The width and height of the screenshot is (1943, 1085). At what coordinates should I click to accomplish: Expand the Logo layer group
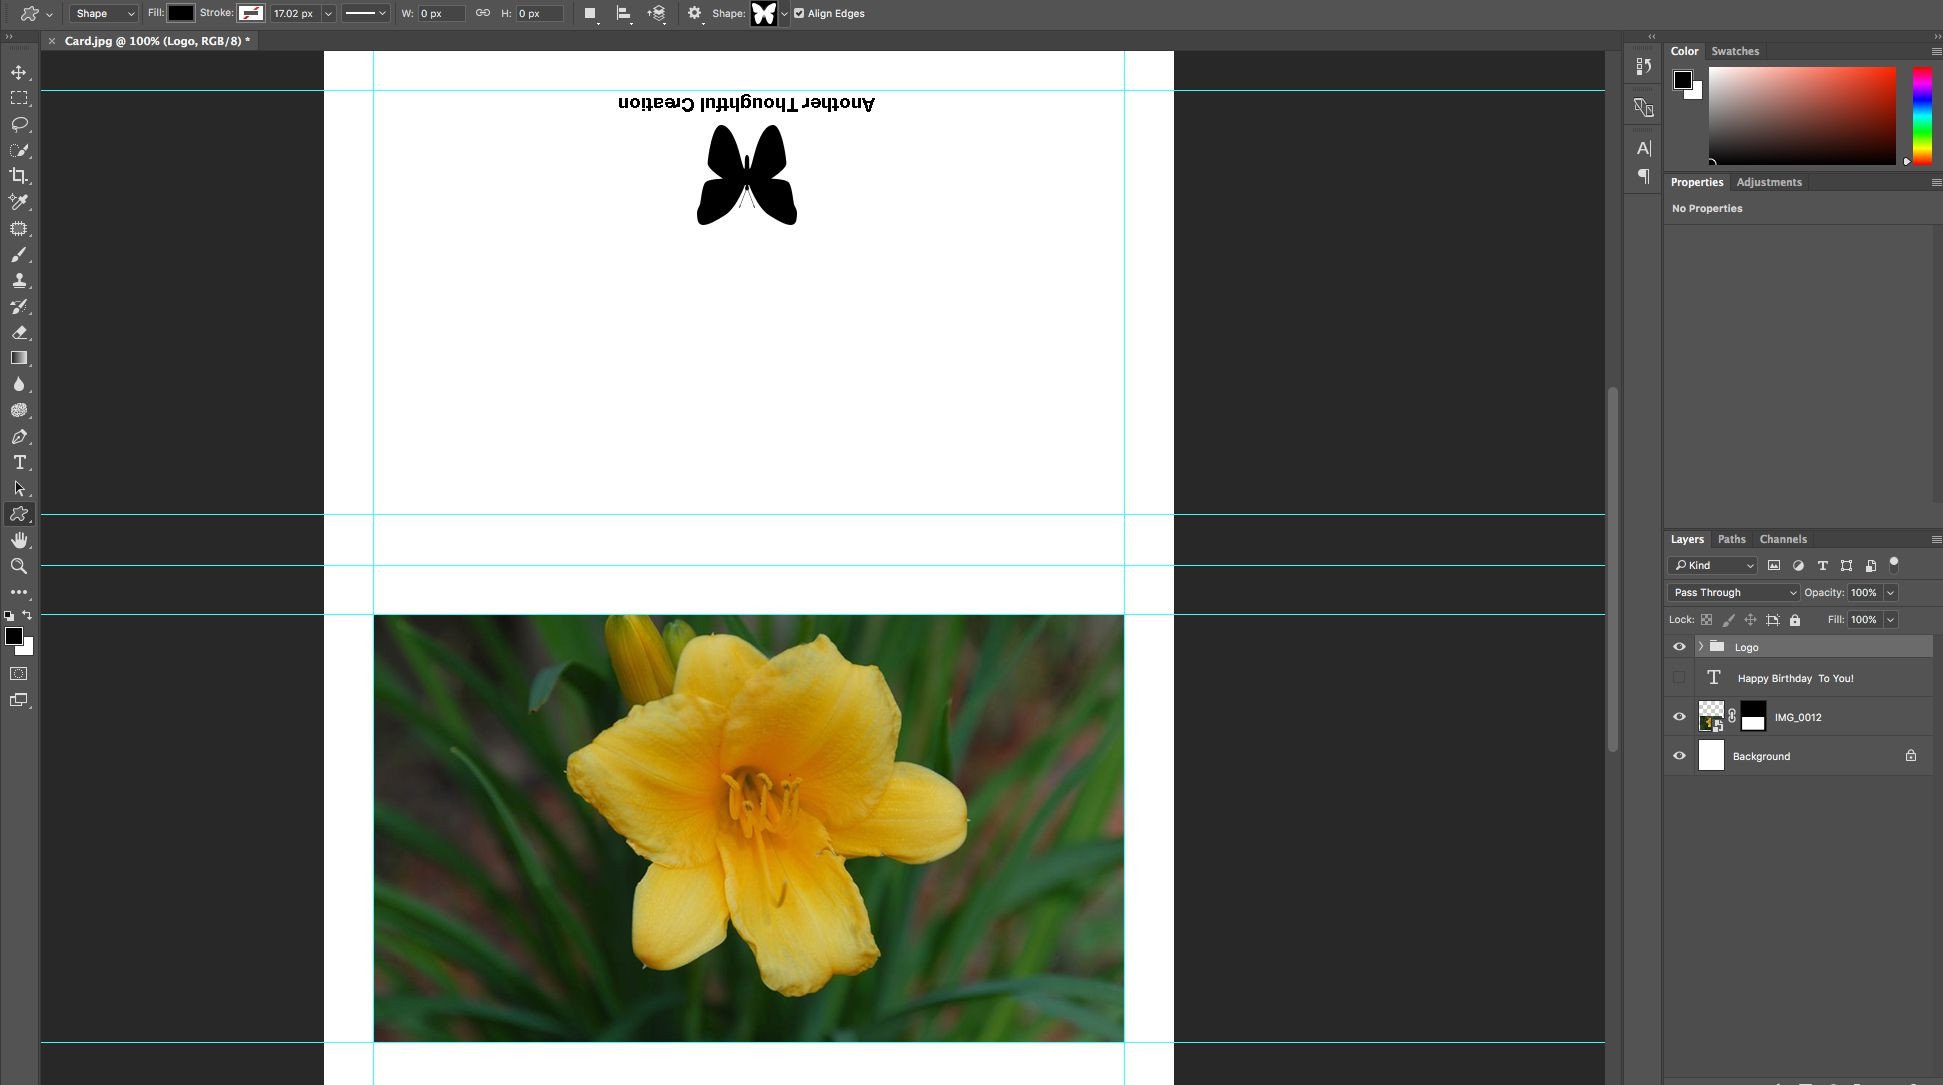pos(1701,647)
